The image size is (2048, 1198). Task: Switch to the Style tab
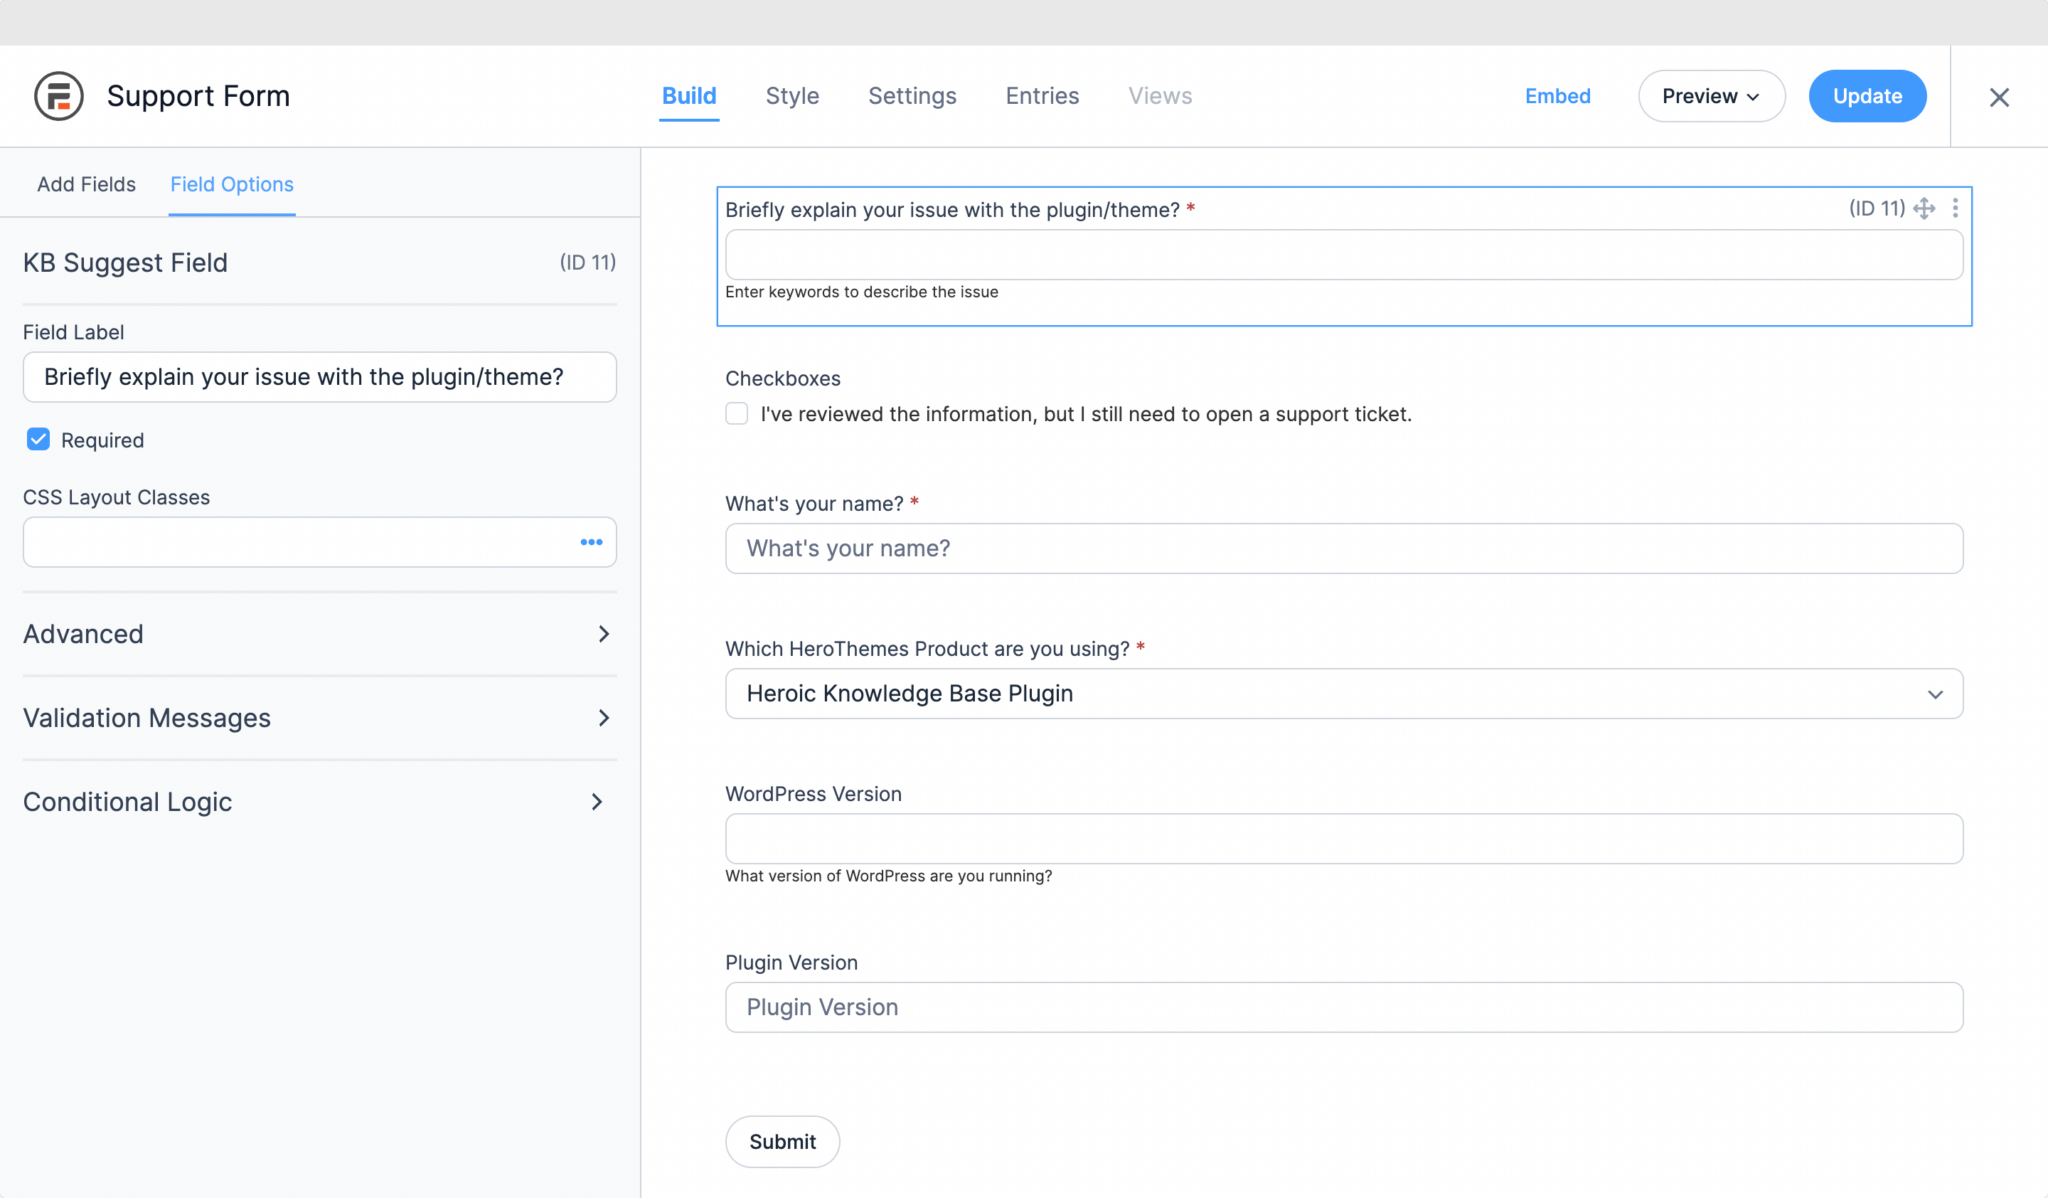click(792, 95)
